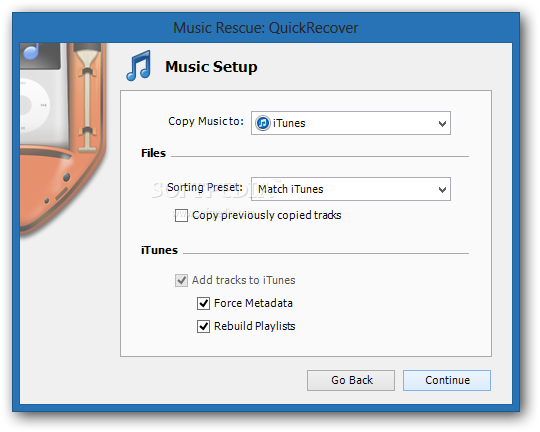The image size is (540, 432).
Task: Uncheck Rebuild Playlists option
Action: coord(203,326)
